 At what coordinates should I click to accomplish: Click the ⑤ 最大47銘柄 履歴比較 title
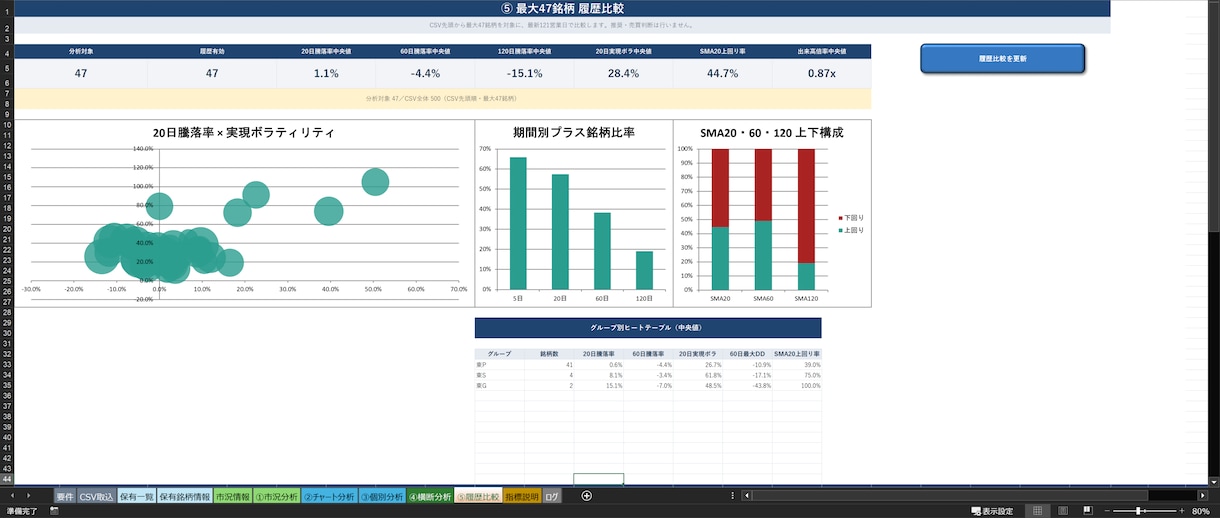(x=563, y=8)
